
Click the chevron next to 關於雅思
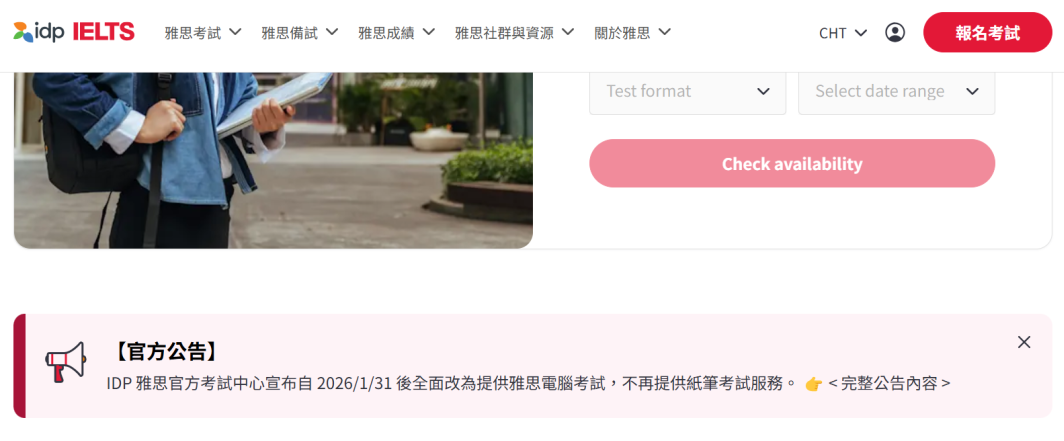(x=665, y=32)
